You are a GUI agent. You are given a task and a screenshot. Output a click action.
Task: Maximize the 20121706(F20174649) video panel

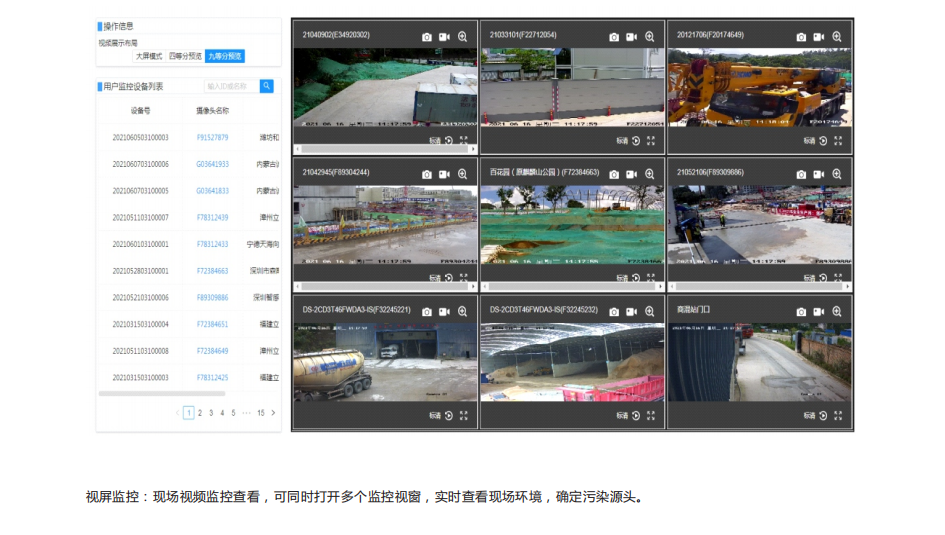coord(838,140)
